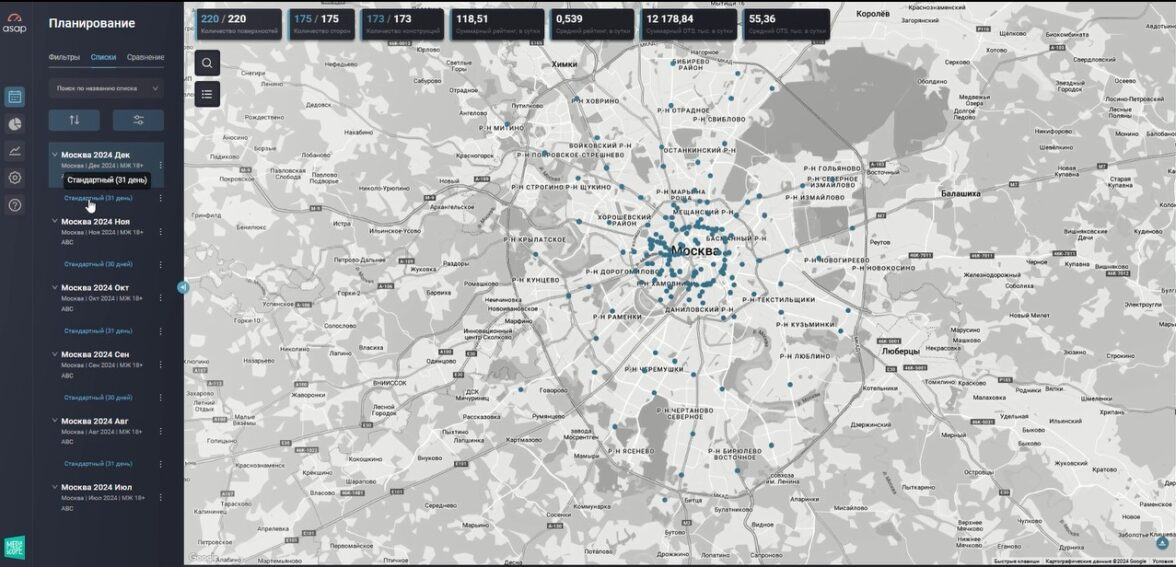
Task: Collapse the Москва 2024 Ноя list
Action: pos(54,221)
